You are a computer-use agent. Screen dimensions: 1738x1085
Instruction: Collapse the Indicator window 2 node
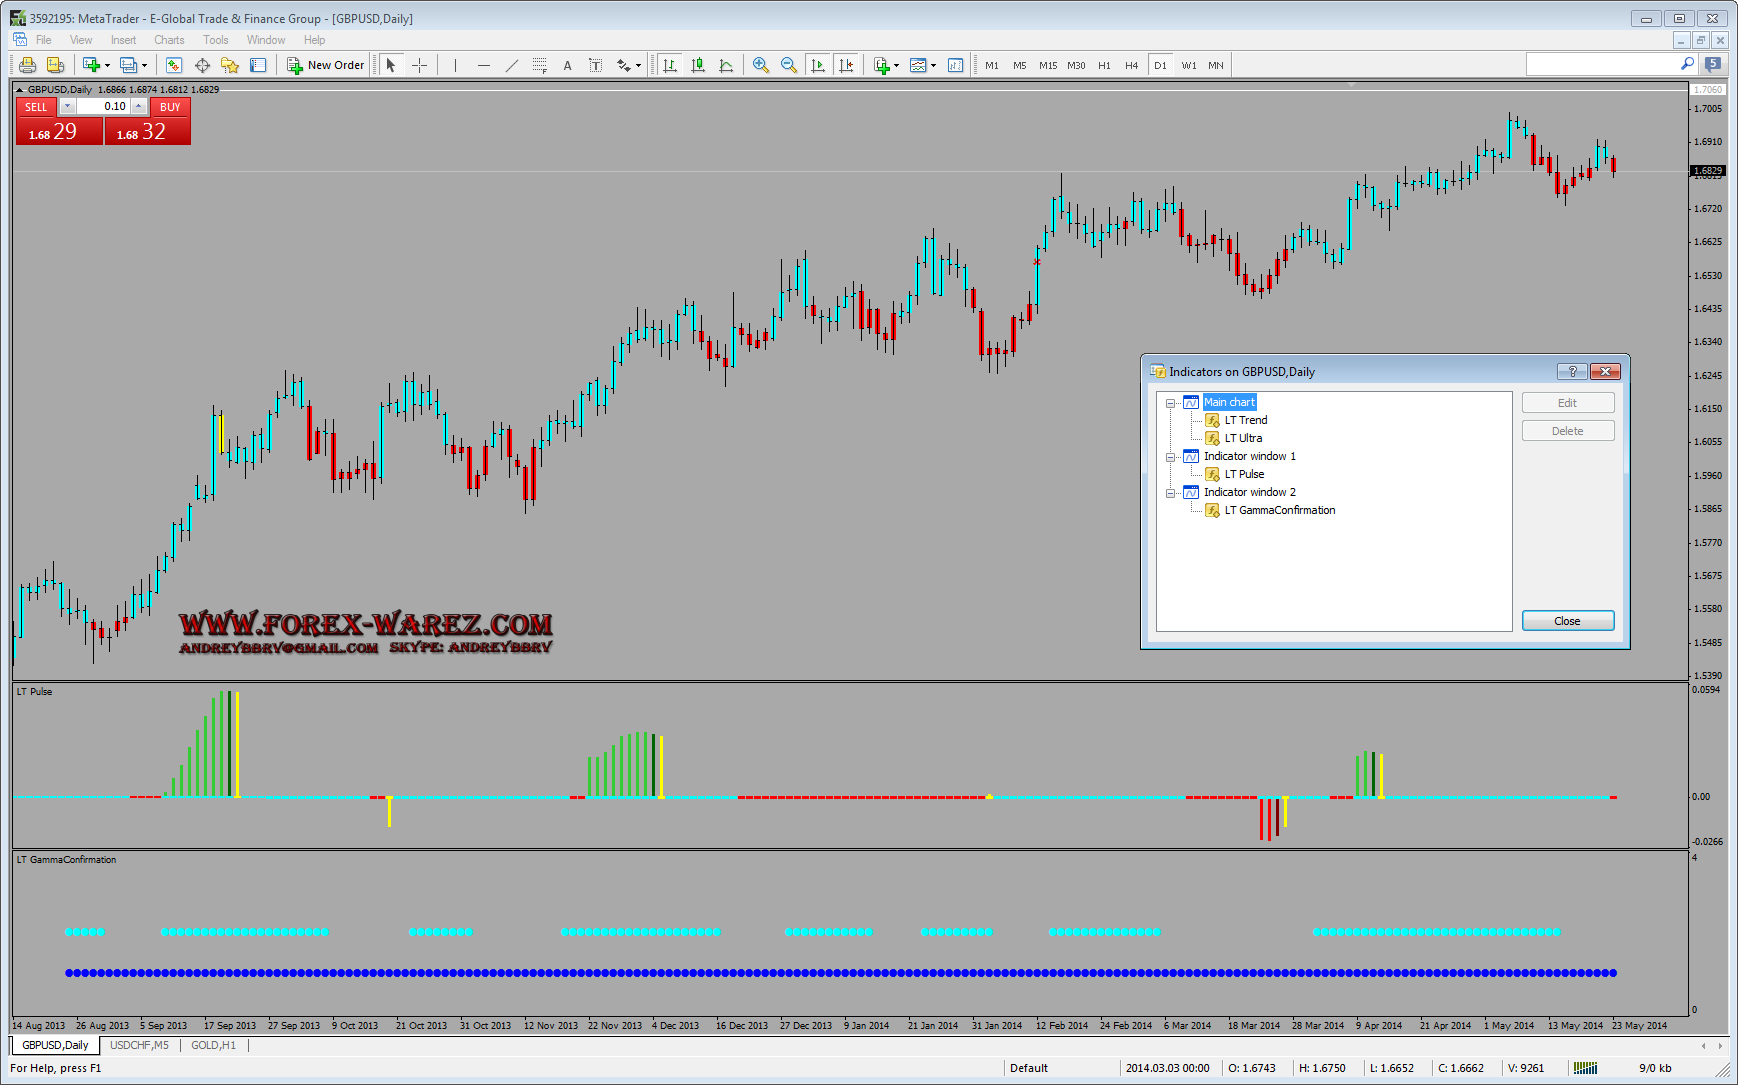coord(1170,493)
